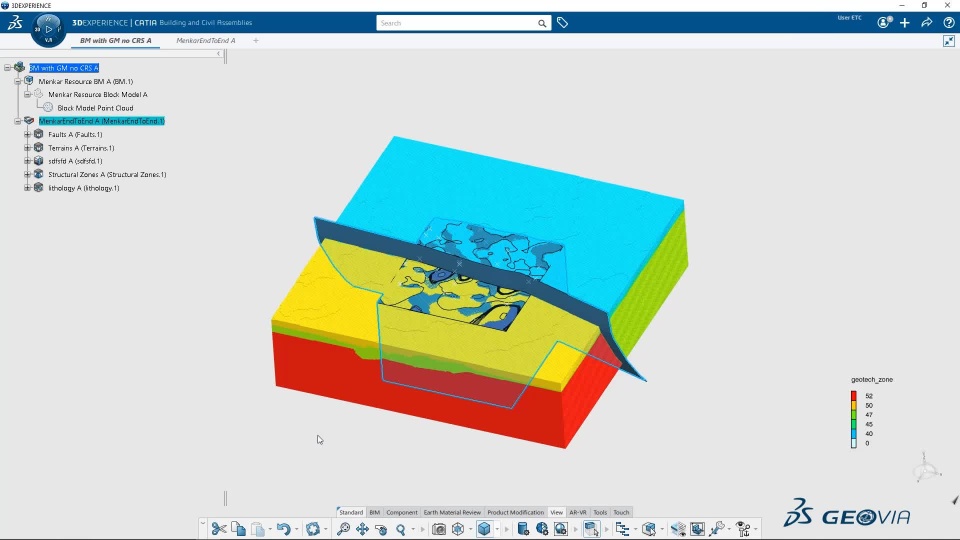Click the Cut scissors icon
The width and height of the screenshot is (960, 540).
219,528
